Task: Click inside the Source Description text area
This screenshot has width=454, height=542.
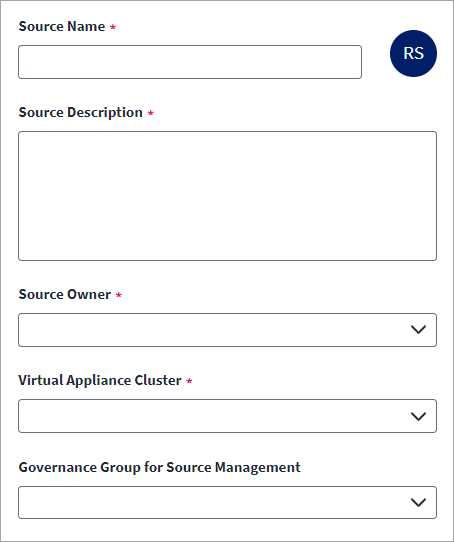Action: [228, 196]
